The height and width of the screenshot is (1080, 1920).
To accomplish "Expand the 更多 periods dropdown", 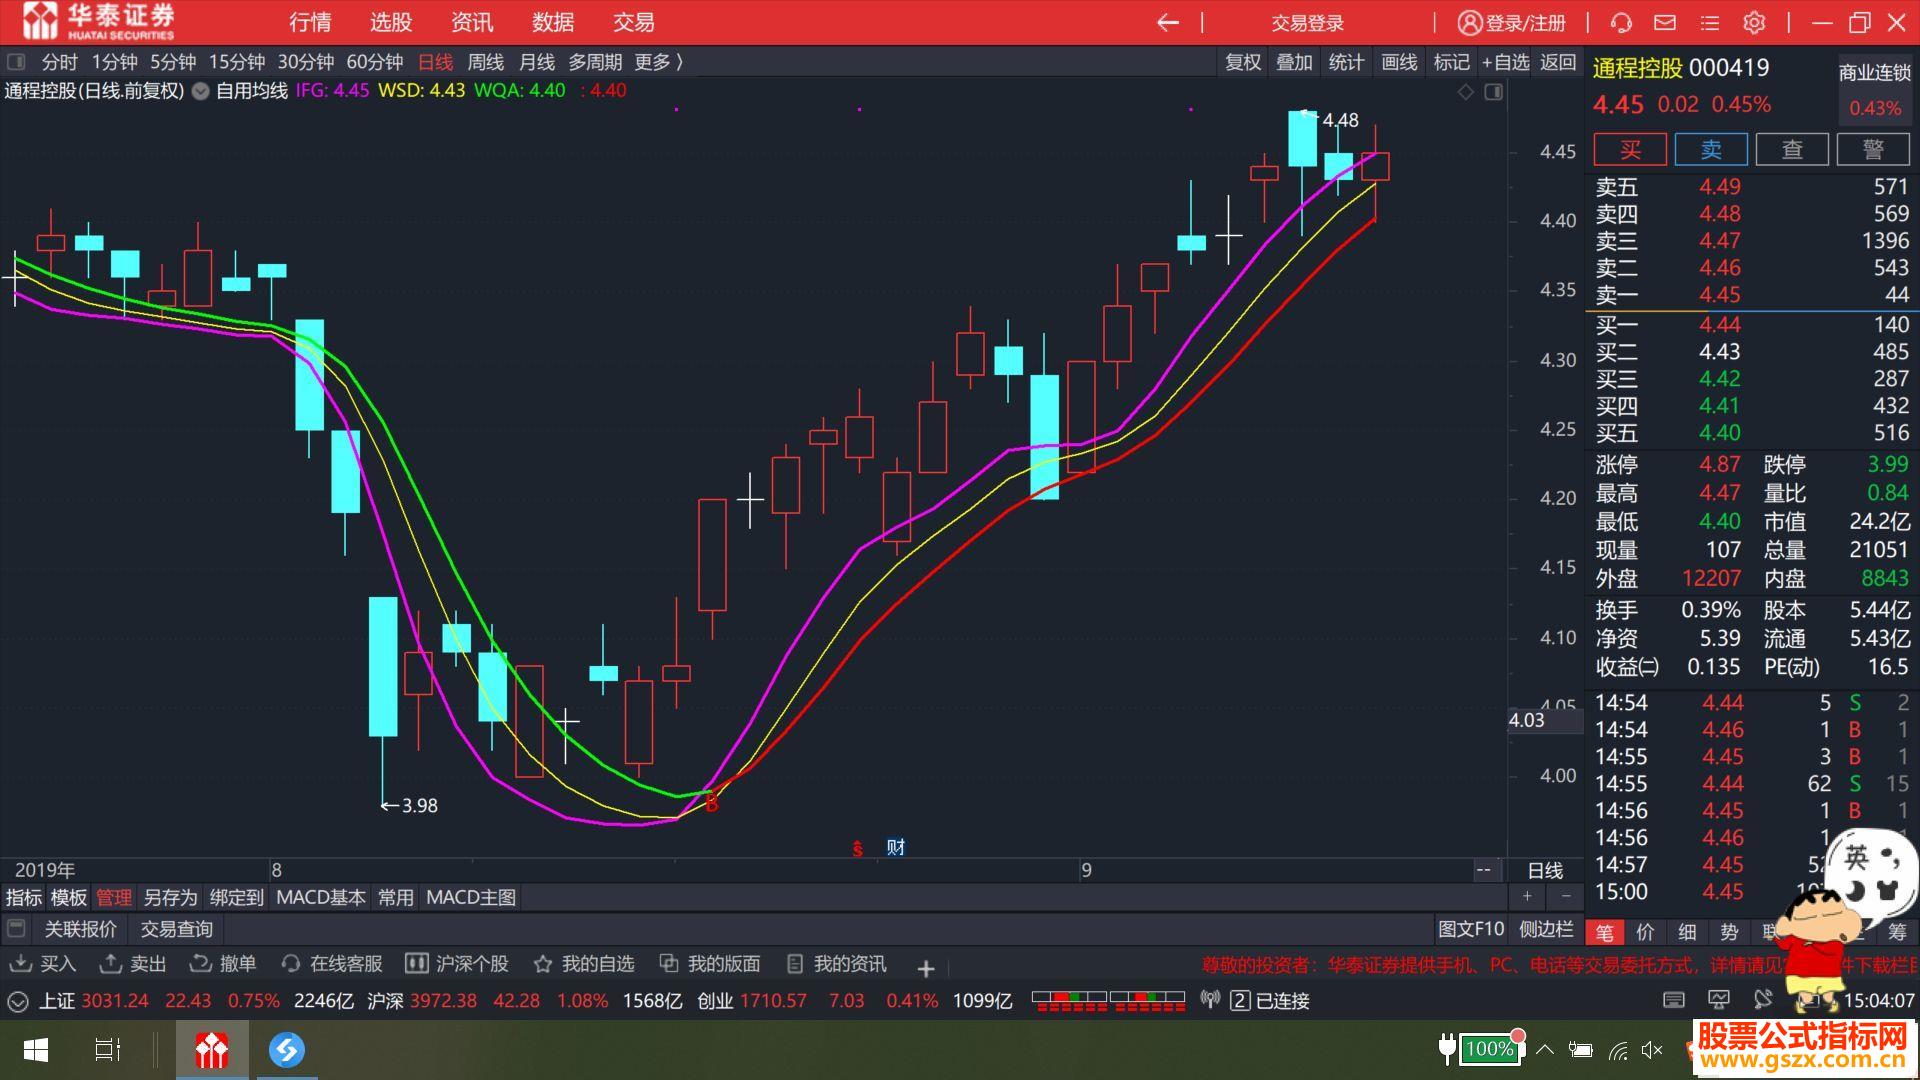I will (x=658, y=62).
